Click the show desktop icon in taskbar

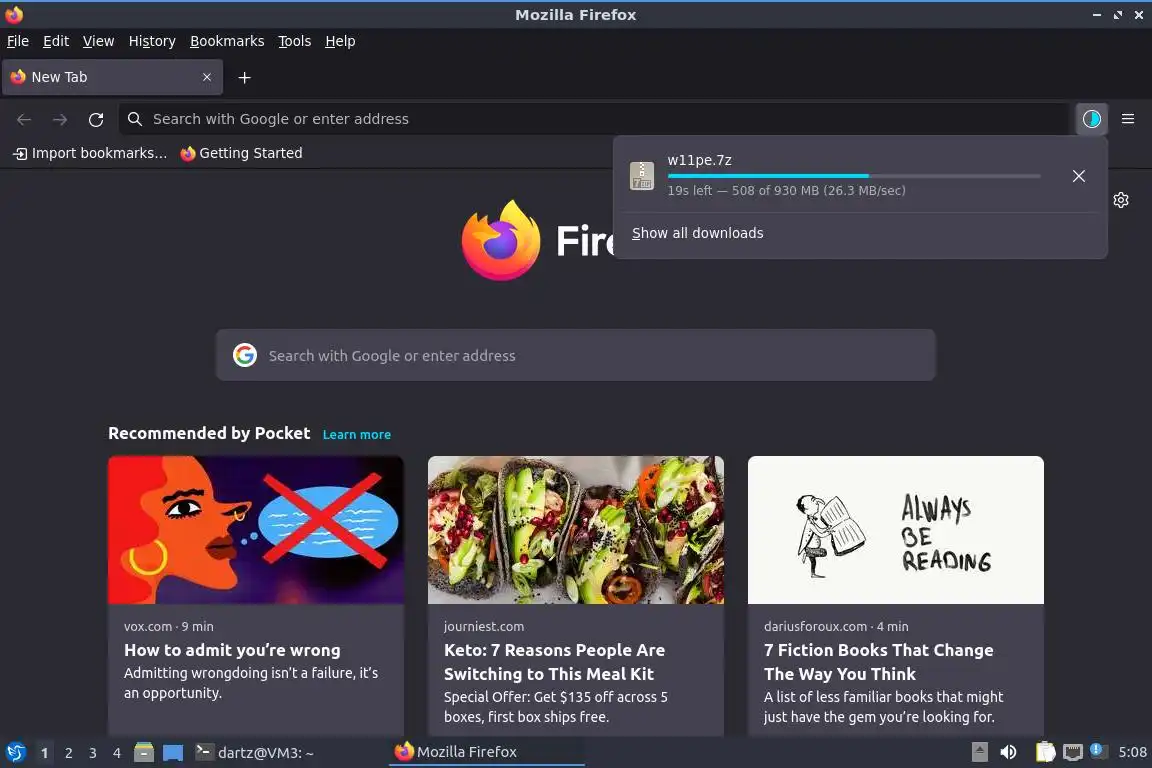coord(173,753)
